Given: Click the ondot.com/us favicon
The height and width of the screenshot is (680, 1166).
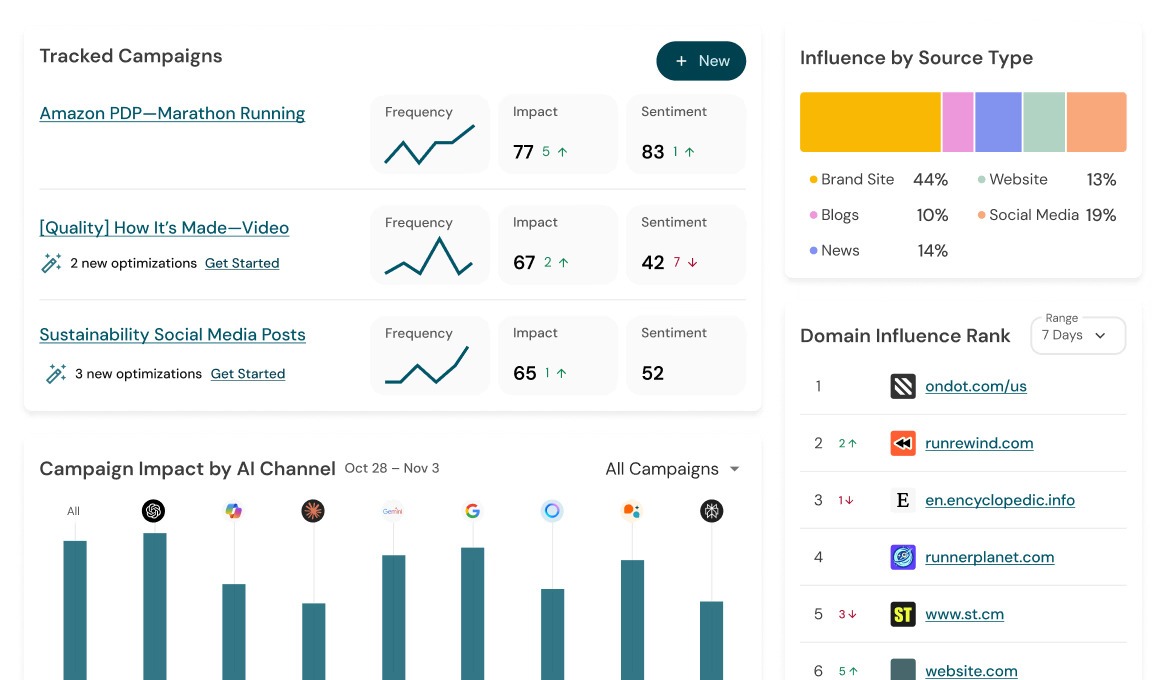Looking at the screenshot, I should pyautogui.click(x=903, y=386).
